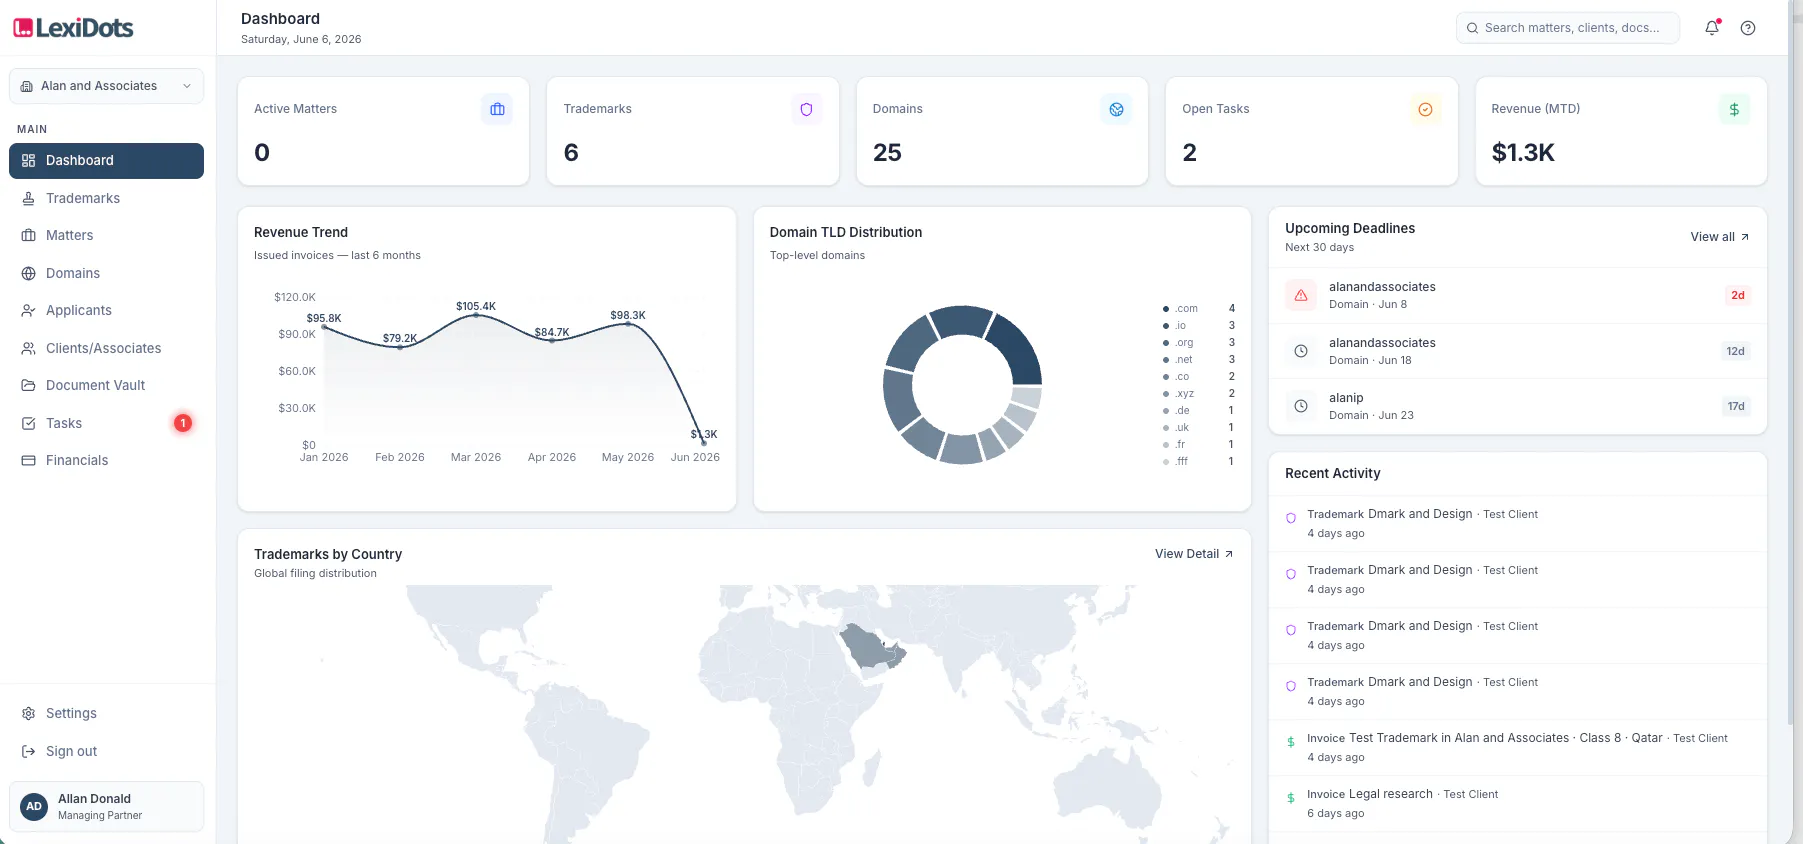Click the clock icon for Jun 18 deadline

[x=1301, y=351]
